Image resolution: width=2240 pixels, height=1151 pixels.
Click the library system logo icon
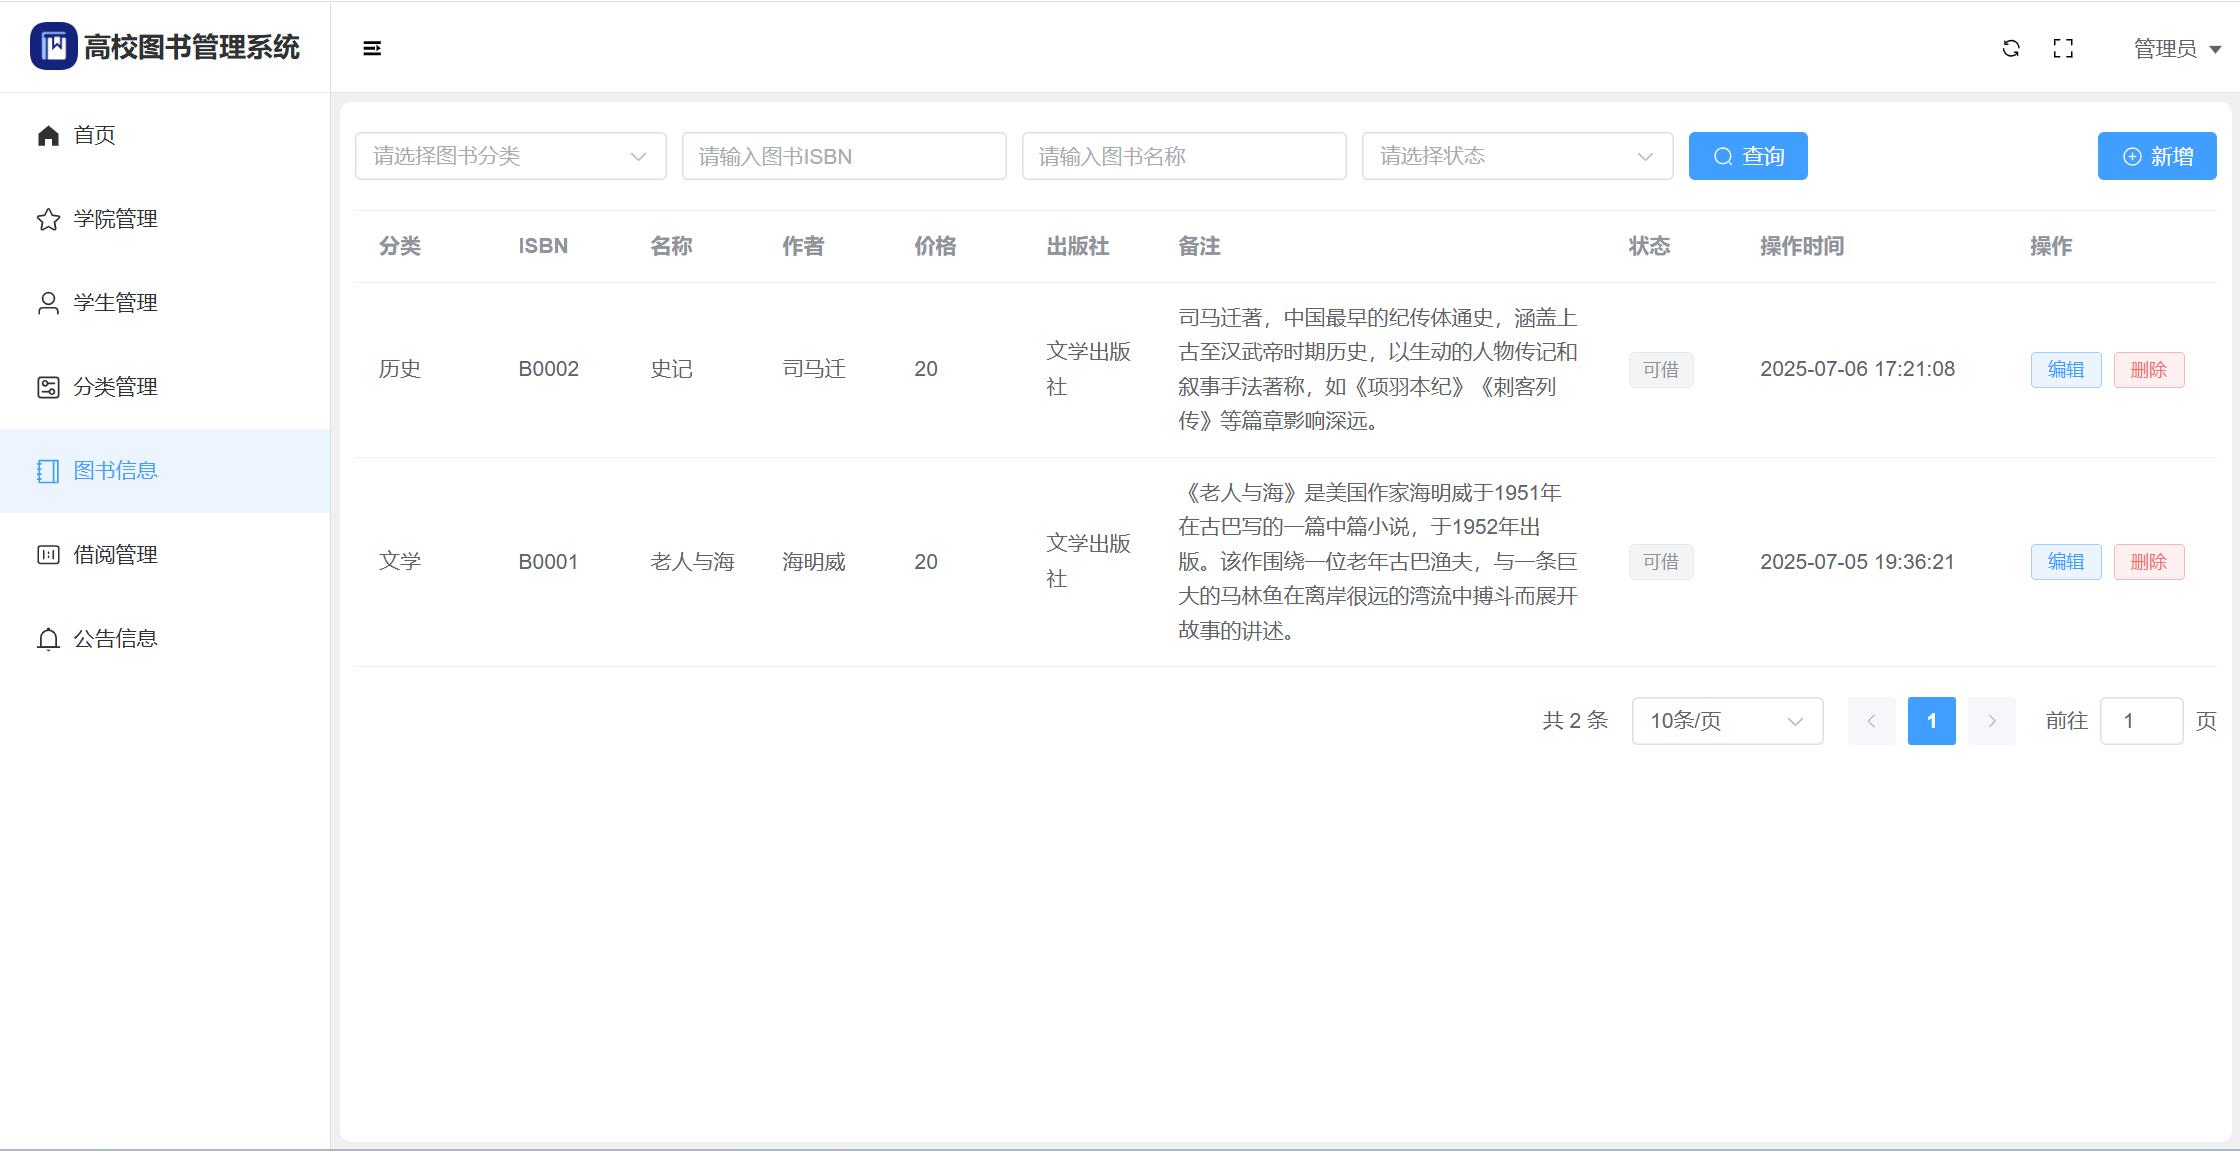click(x=53, y=46)
